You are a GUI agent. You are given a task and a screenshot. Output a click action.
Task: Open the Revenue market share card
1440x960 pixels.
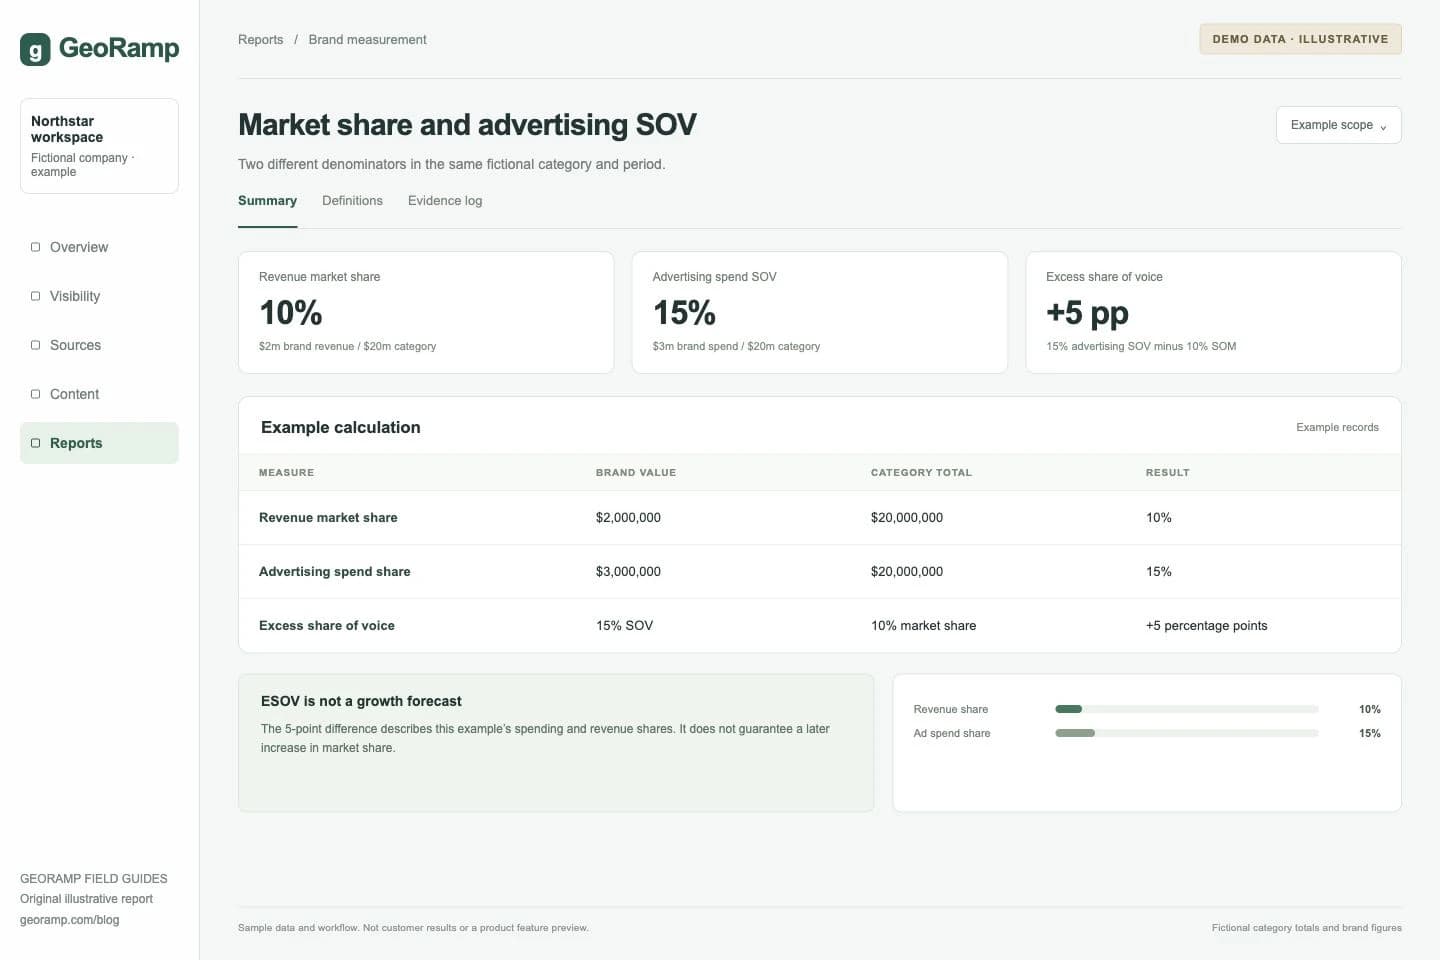click(426, 313)
